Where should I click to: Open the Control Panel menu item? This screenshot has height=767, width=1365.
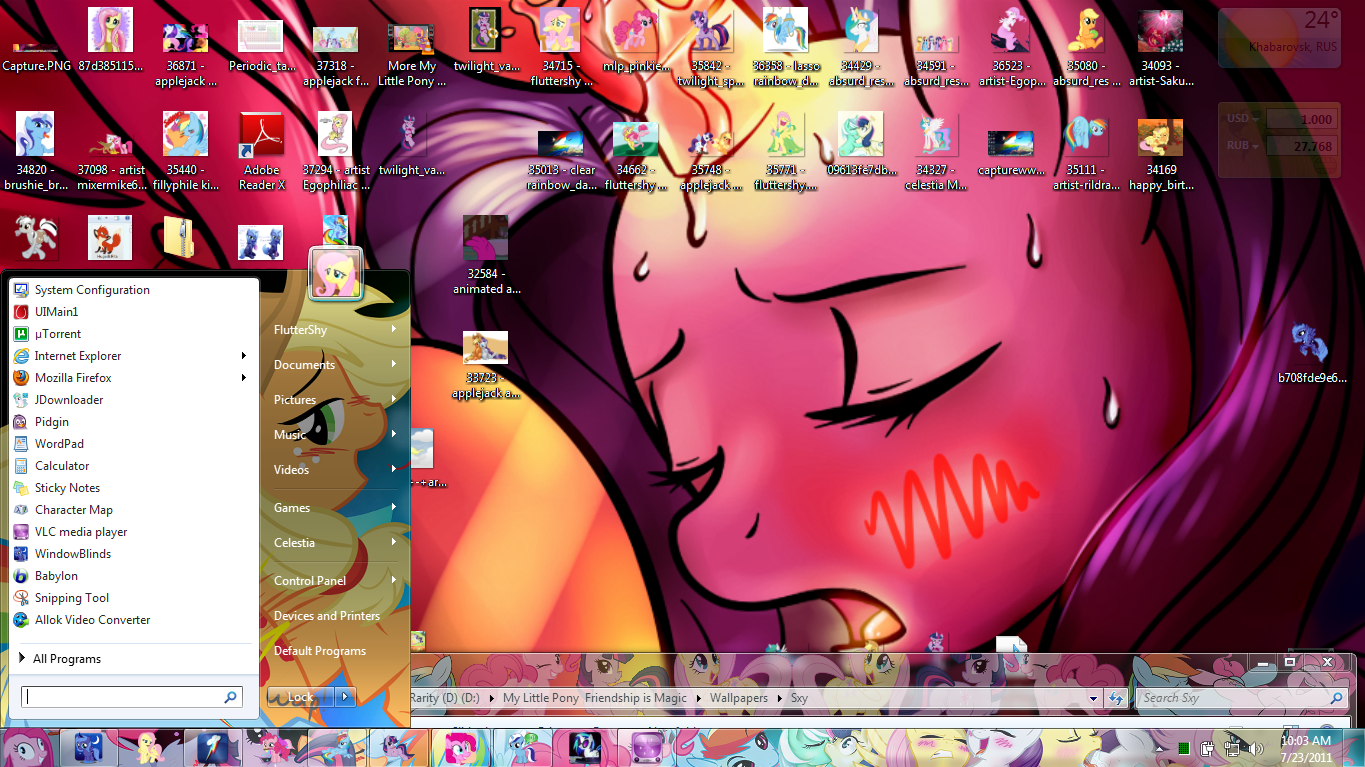[310, 581]
